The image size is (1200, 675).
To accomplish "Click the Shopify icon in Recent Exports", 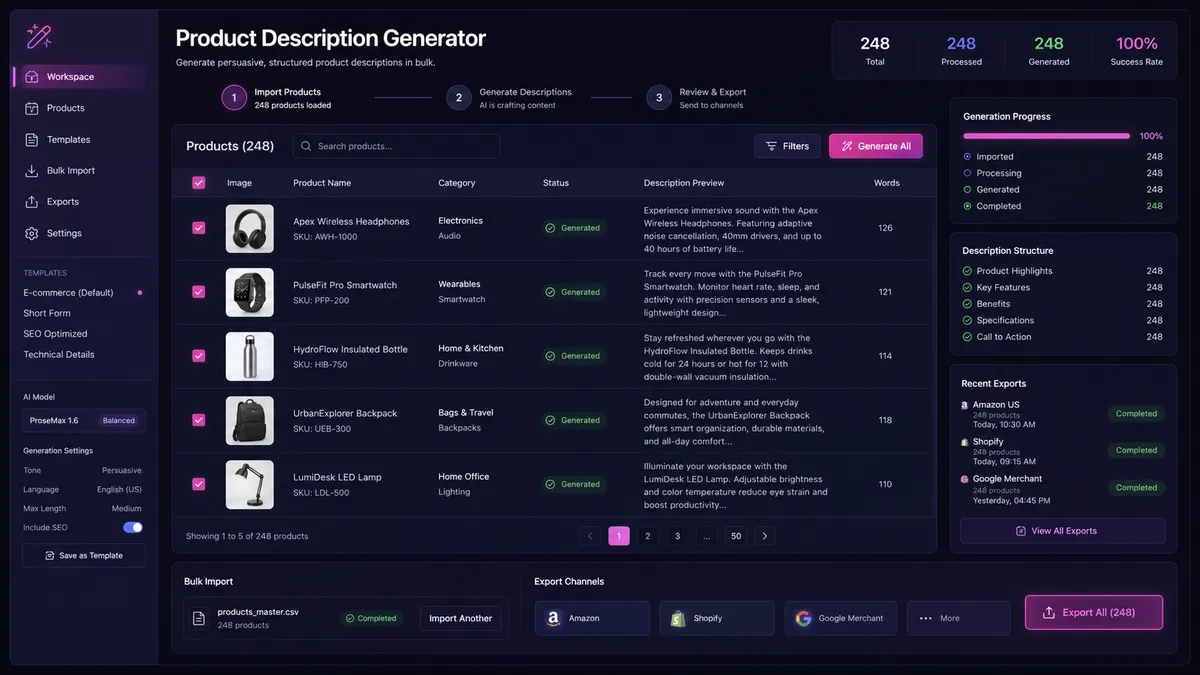I will [965, 442].
